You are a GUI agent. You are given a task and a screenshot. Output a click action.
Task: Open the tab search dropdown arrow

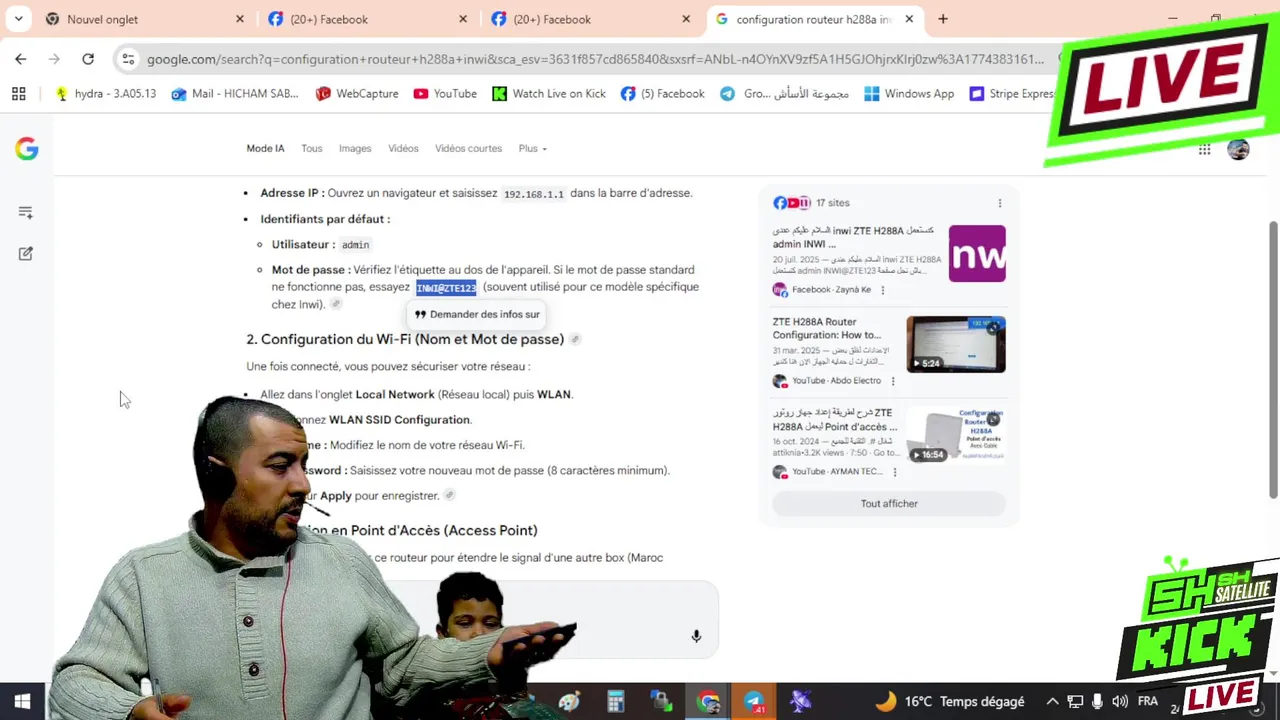pos(18,19)
